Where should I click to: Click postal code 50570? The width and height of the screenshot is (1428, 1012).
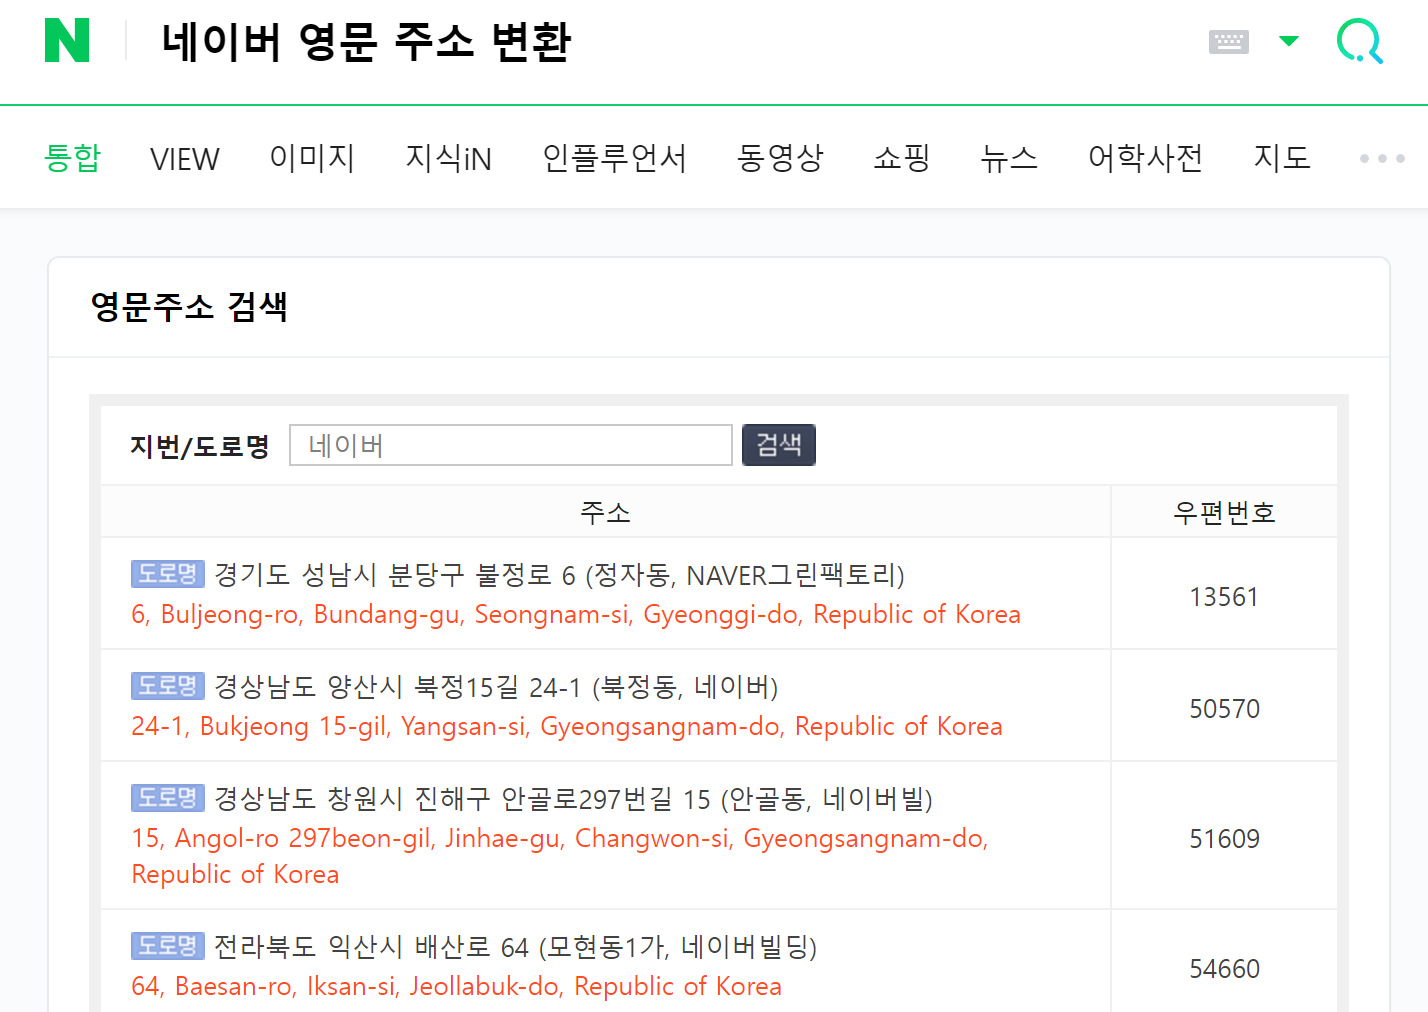tap(1224, 709)
